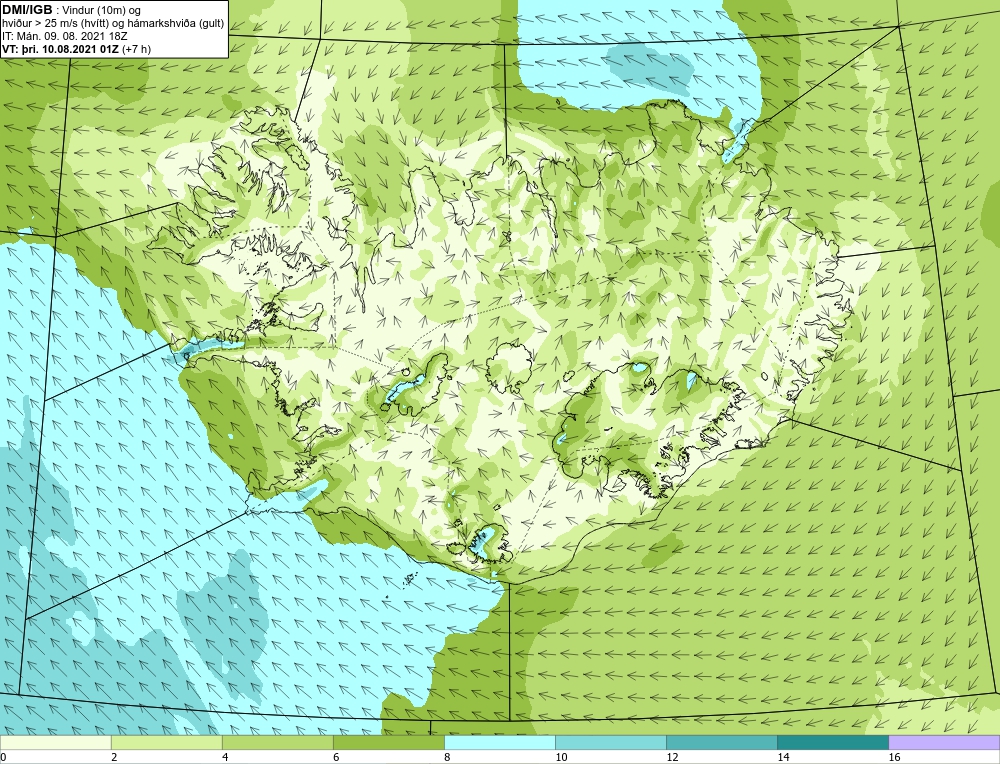
Task: Click the 2–4 m/s light green legend swatch
Action: (x=166, y=742)
